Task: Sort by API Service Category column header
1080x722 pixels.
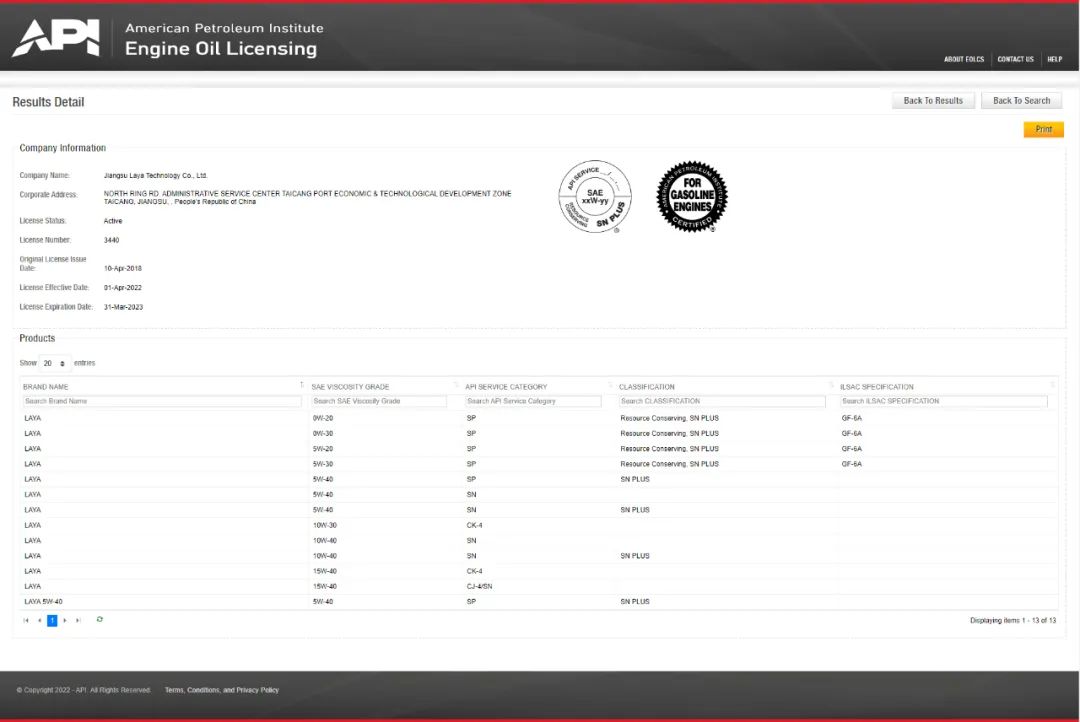Action: pyautogui.click(x=506, y=386)
